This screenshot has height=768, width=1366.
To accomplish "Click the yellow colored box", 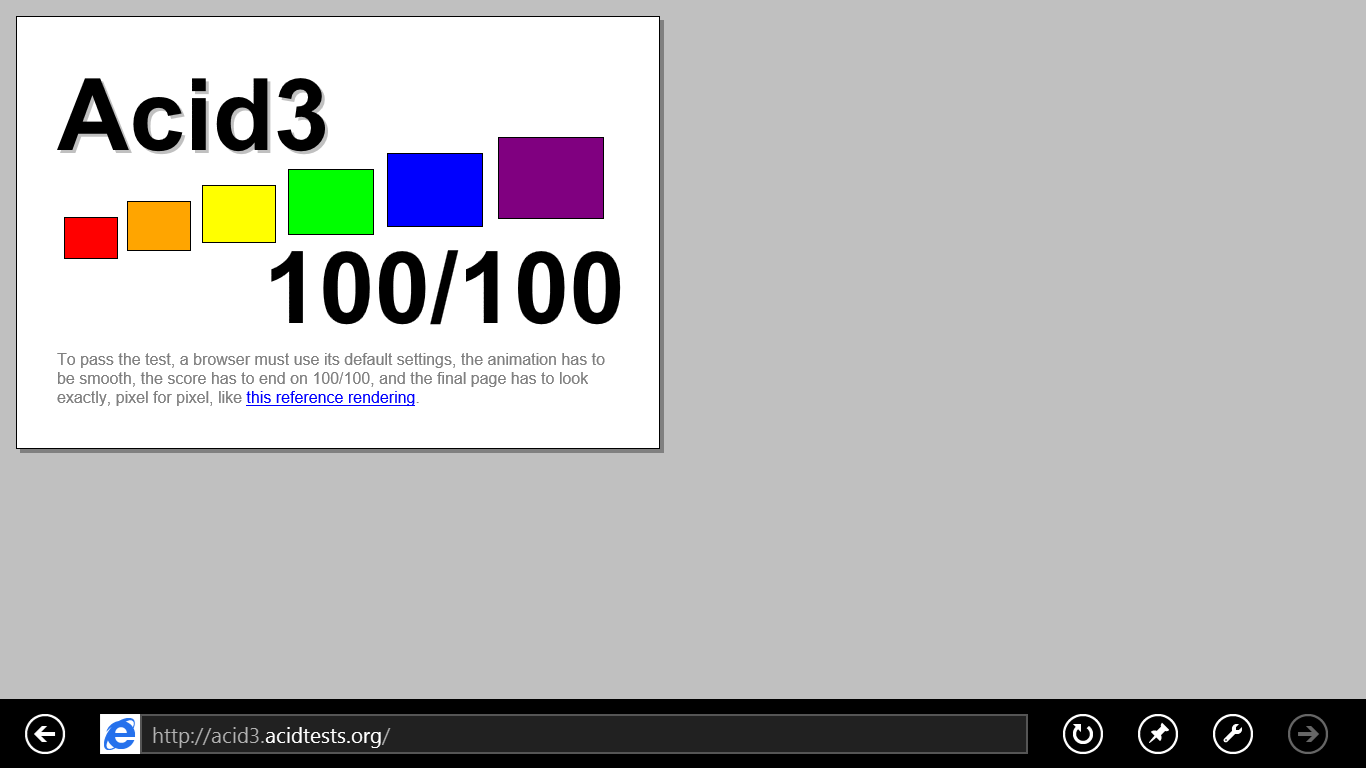I will 239,214.
